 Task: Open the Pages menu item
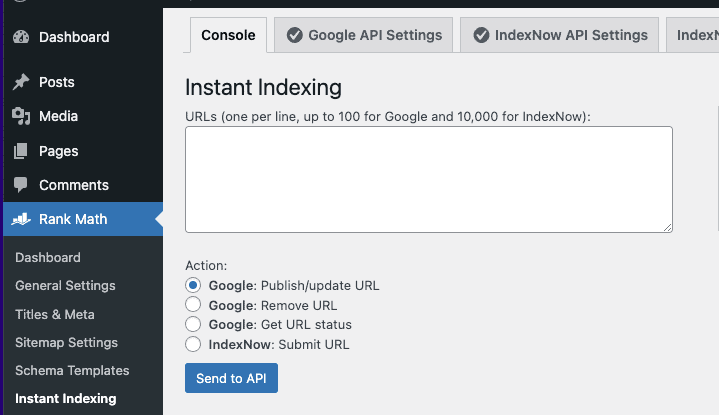pos(83,151)
